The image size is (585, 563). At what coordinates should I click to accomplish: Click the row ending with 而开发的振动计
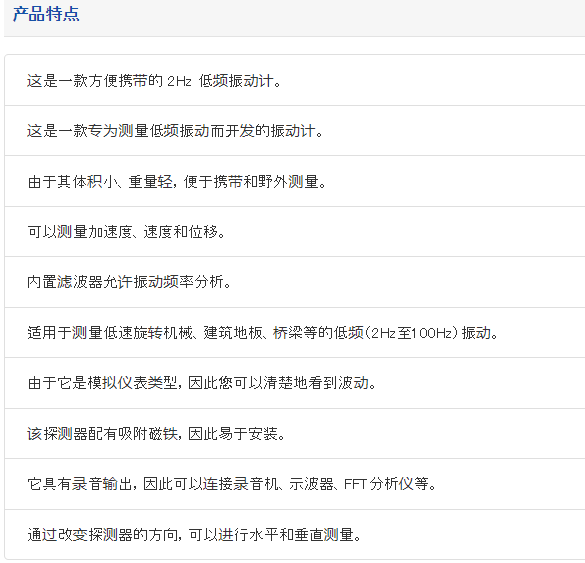point(295,131)
